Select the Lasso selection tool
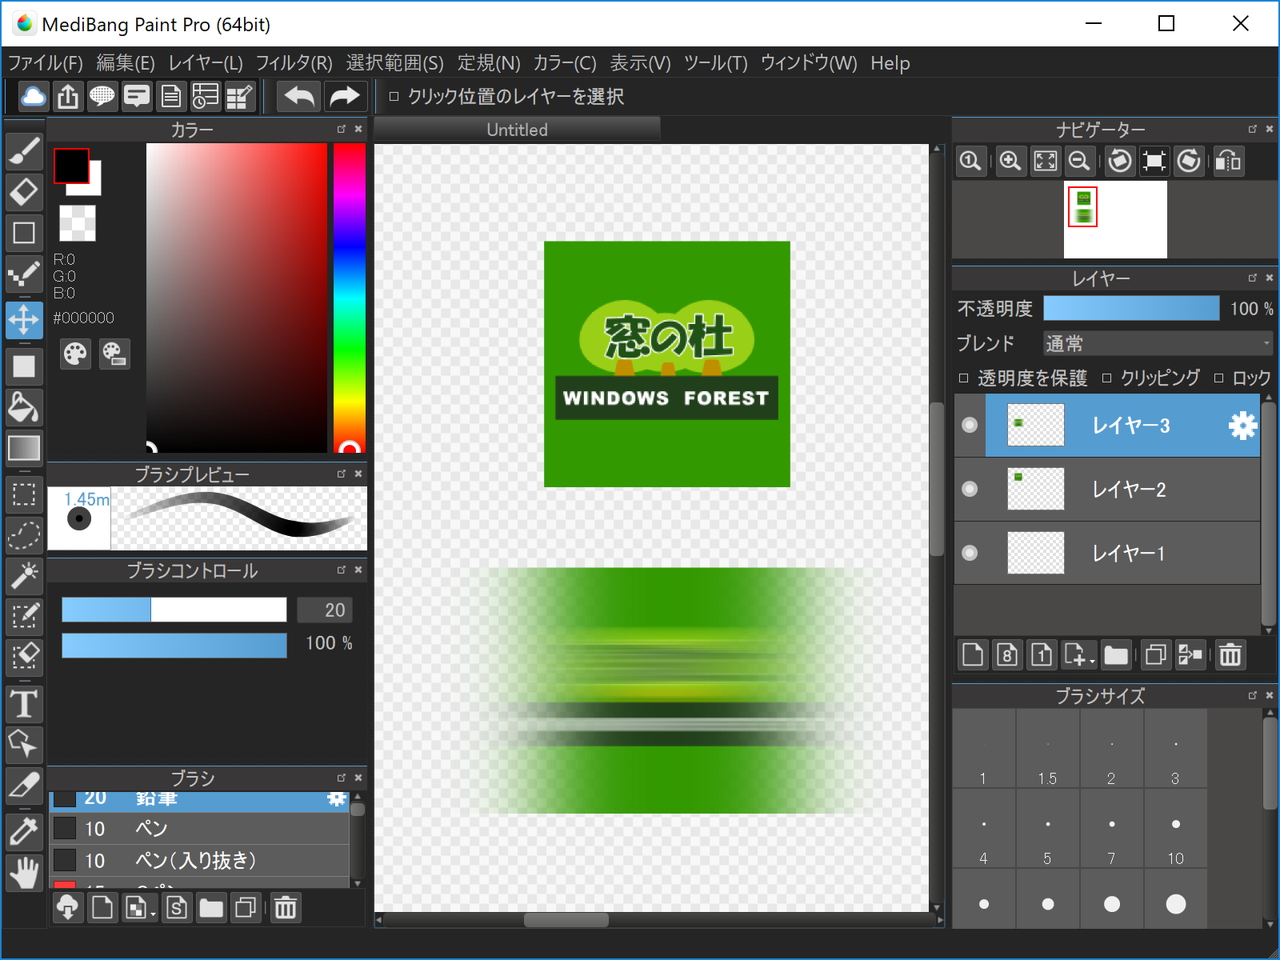Viewport: 1280px width, 960px height. tap(24, 535)
